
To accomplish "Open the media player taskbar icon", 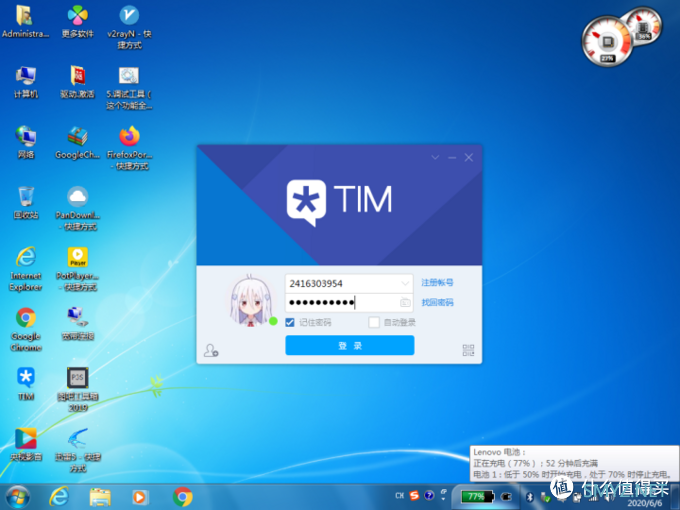I will (x=140, y=497).
